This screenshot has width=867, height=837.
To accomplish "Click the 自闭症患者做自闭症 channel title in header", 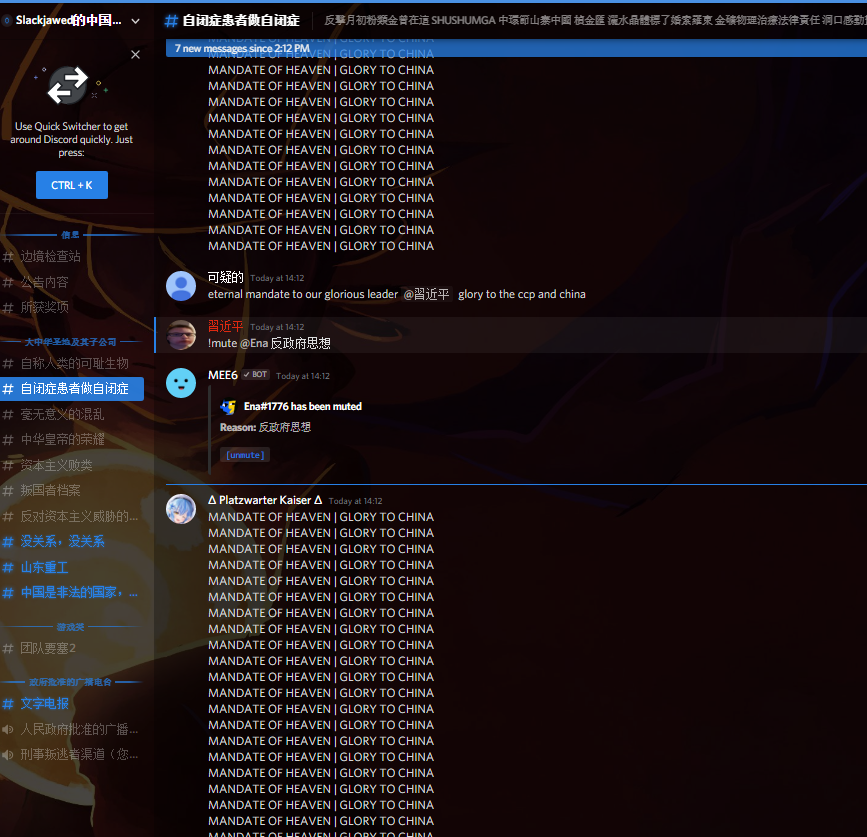I will click(x=241, y=21).
